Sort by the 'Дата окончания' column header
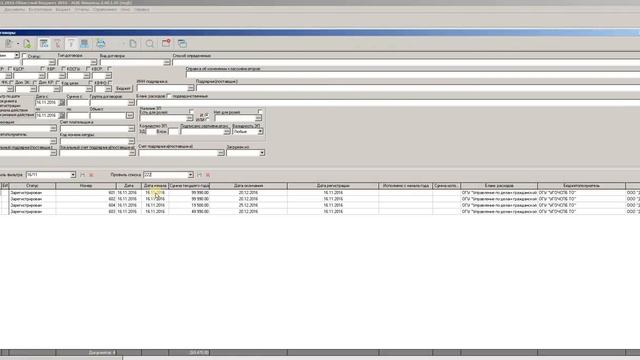This screenshot has width=640, height=360. [249, 186]
